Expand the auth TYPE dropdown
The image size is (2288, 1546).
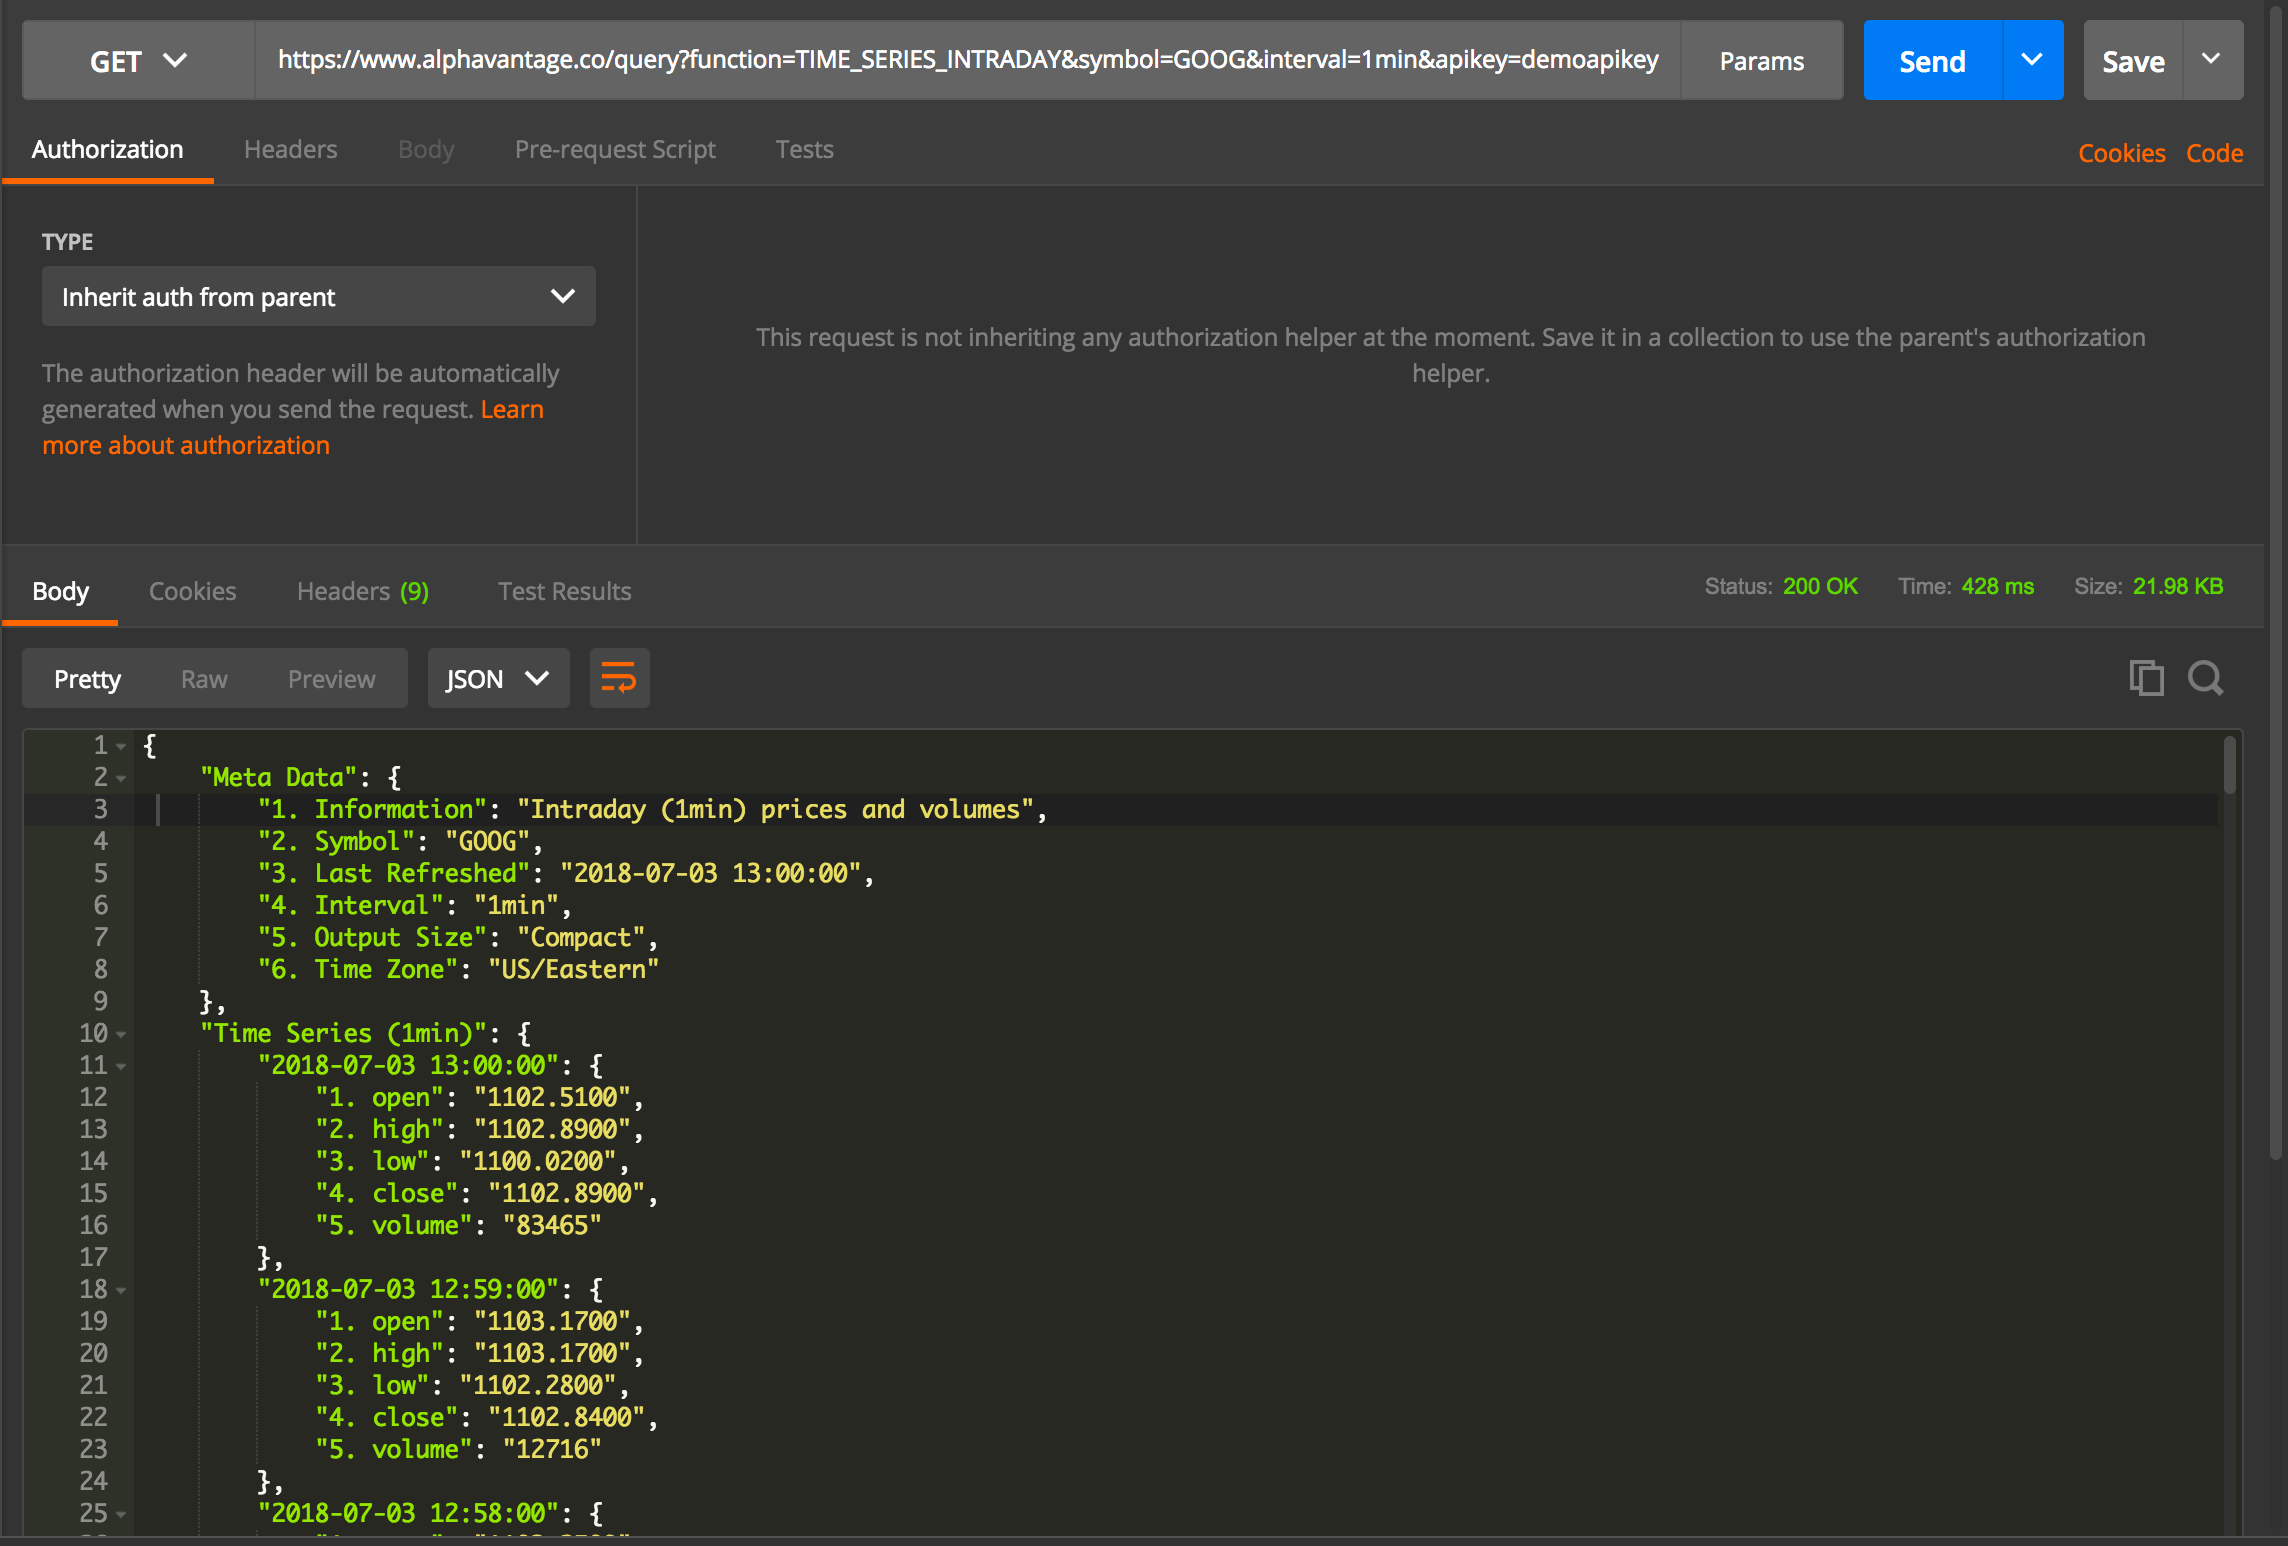(x=318, y=296)
